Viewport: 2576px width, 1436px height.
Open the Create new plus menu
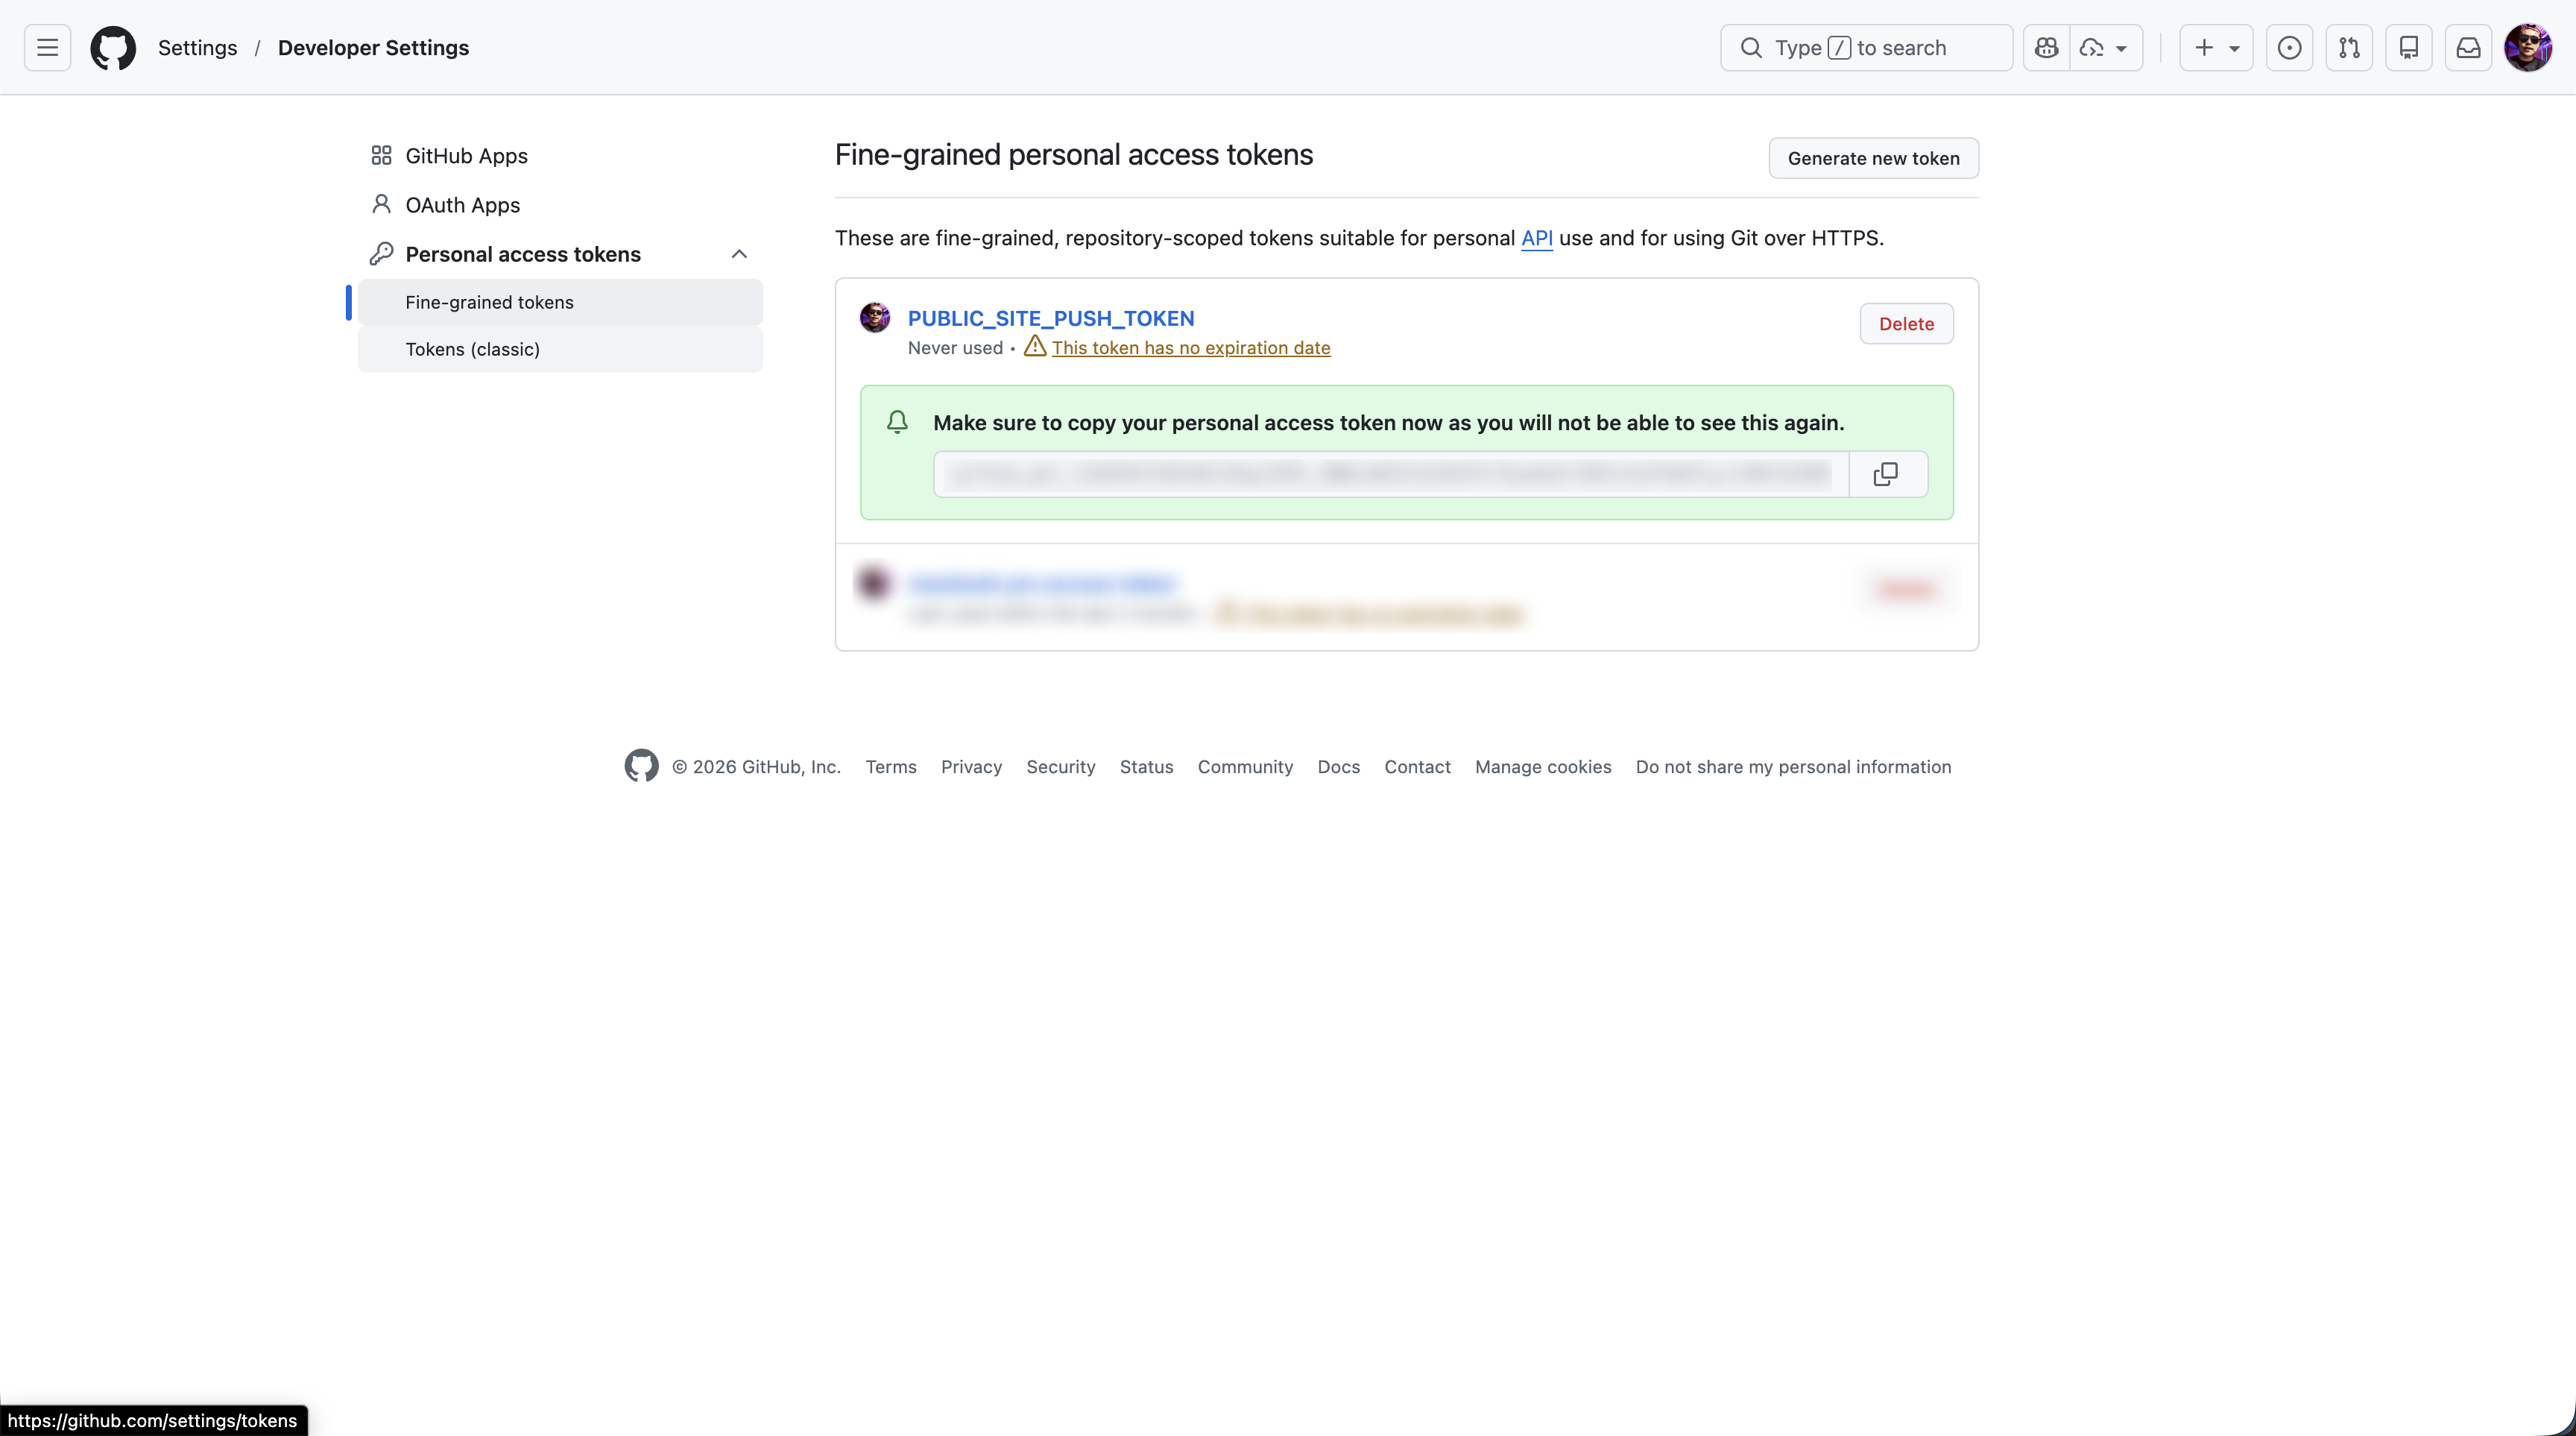click(2216, 48)
